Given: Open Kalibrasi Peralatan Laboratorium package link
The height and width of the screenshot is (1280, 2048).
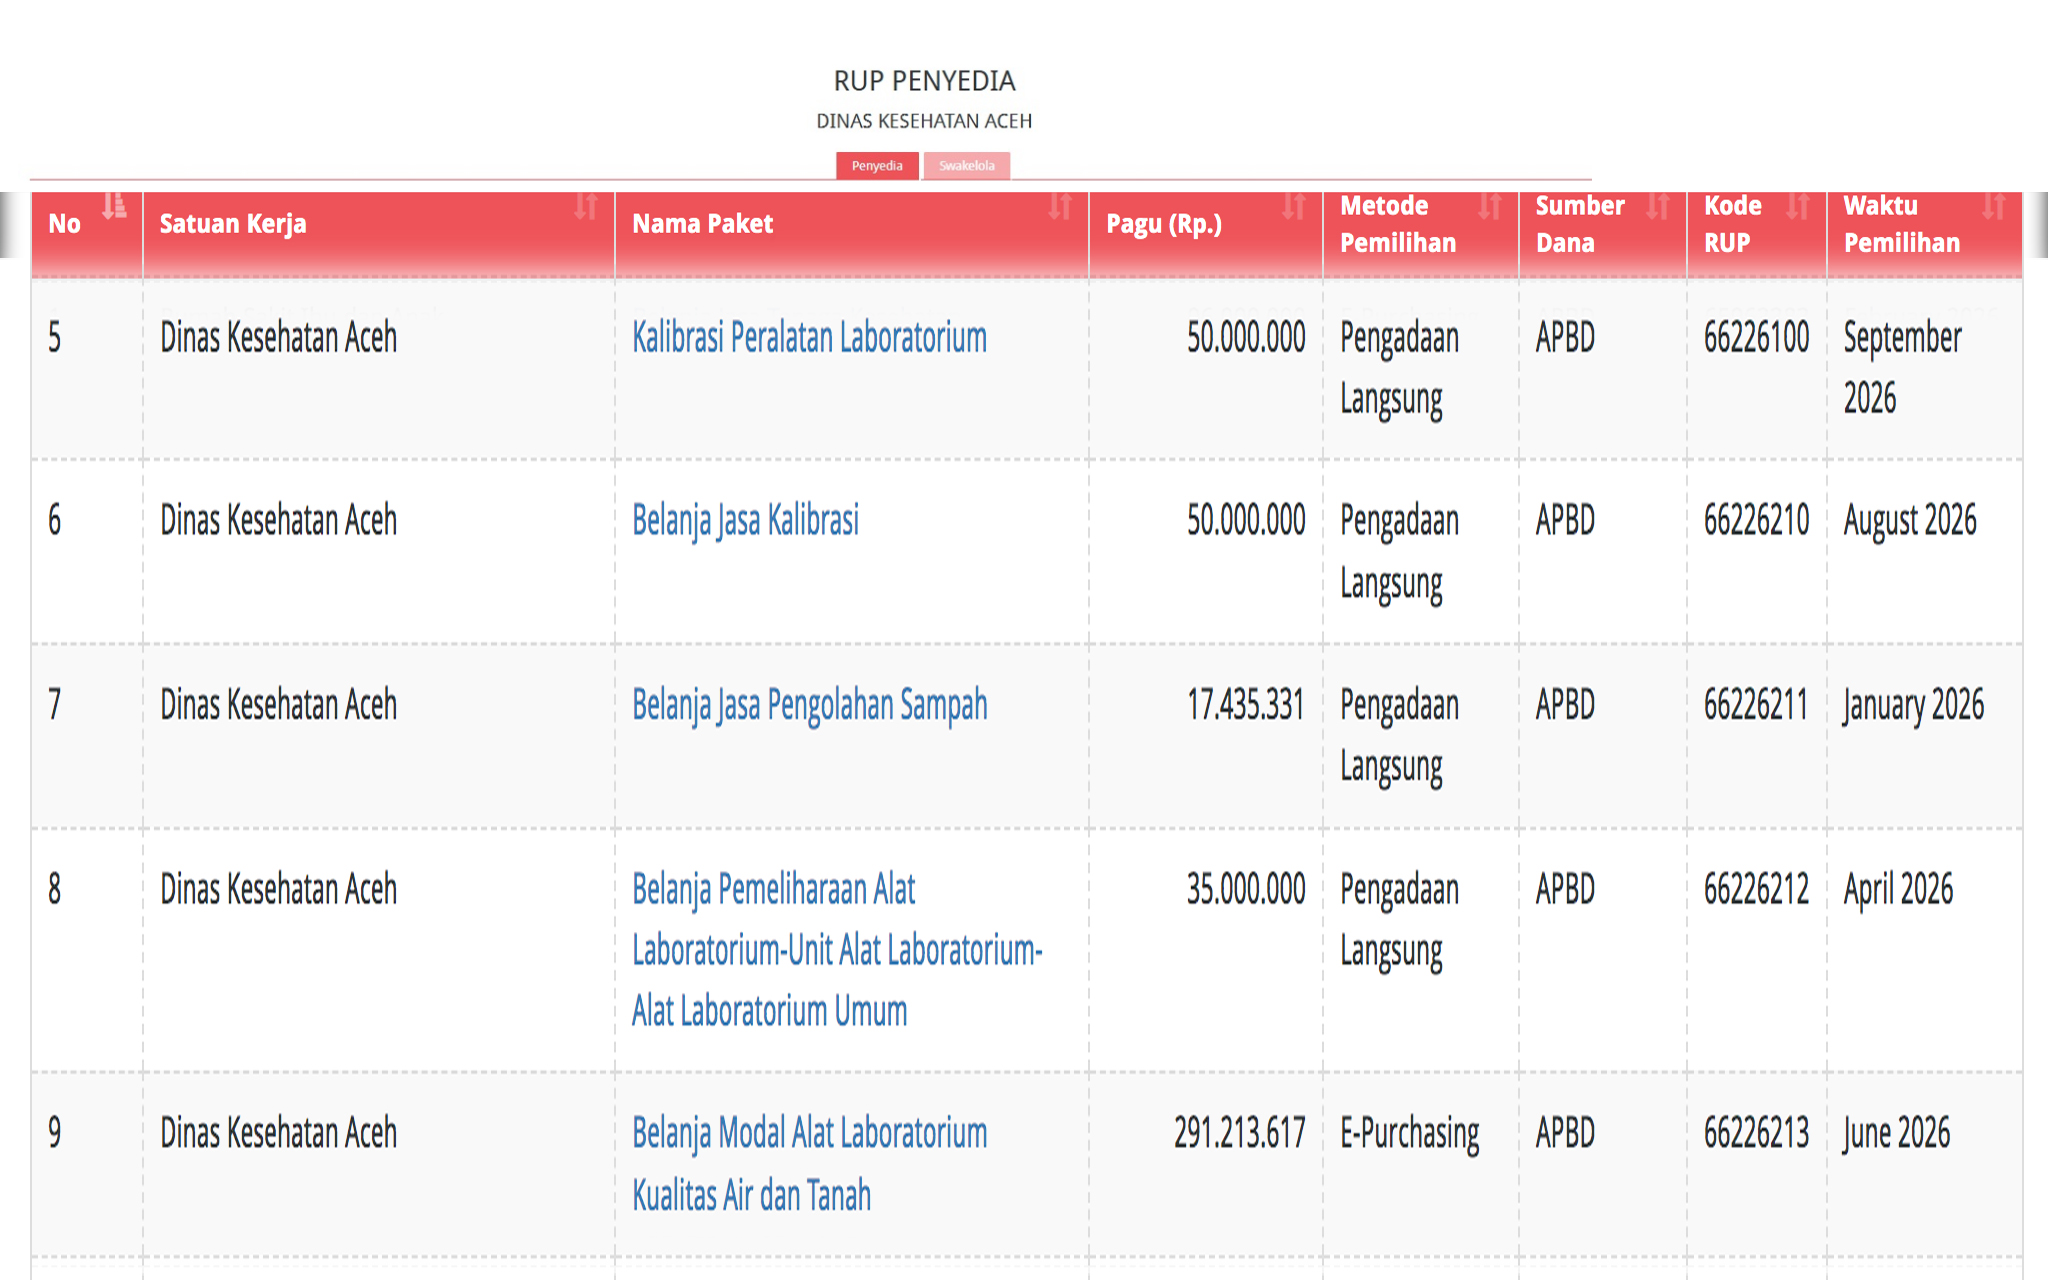Looking at the screenshot, I should coord(809,338).
